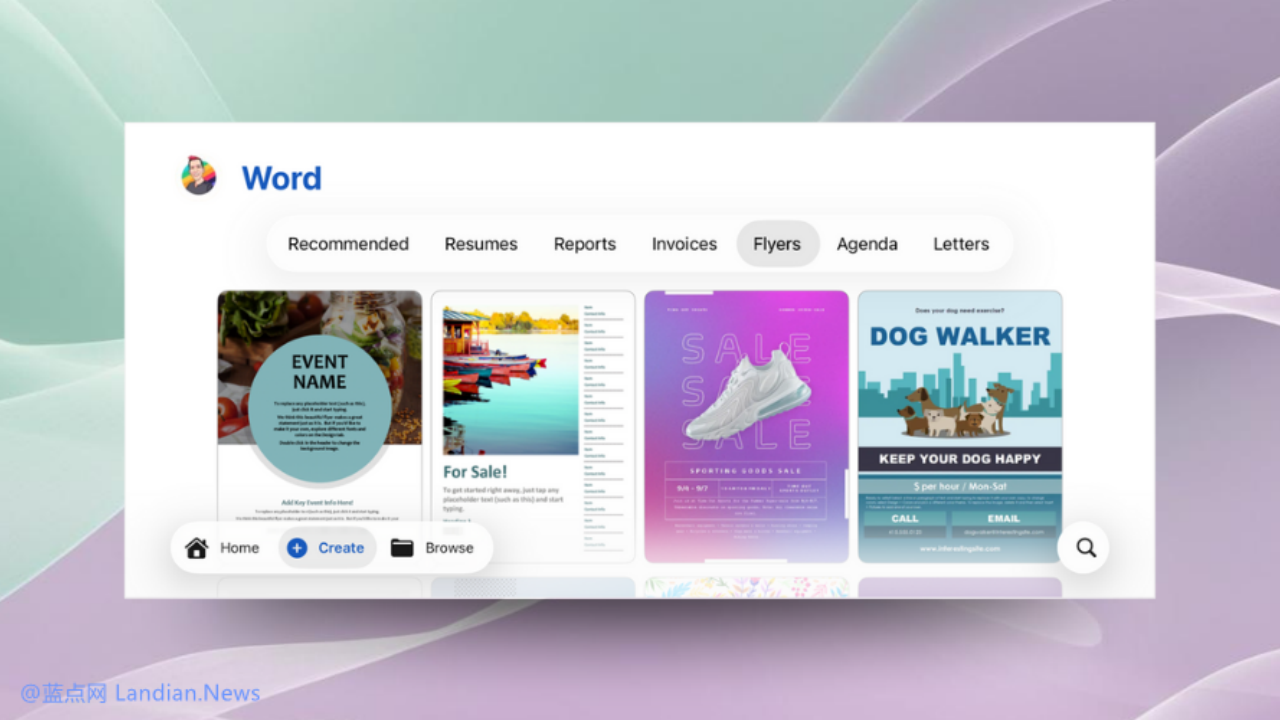Open the Letters category
The height and width of the screenshot is (720, 1280).
[961, 244]
